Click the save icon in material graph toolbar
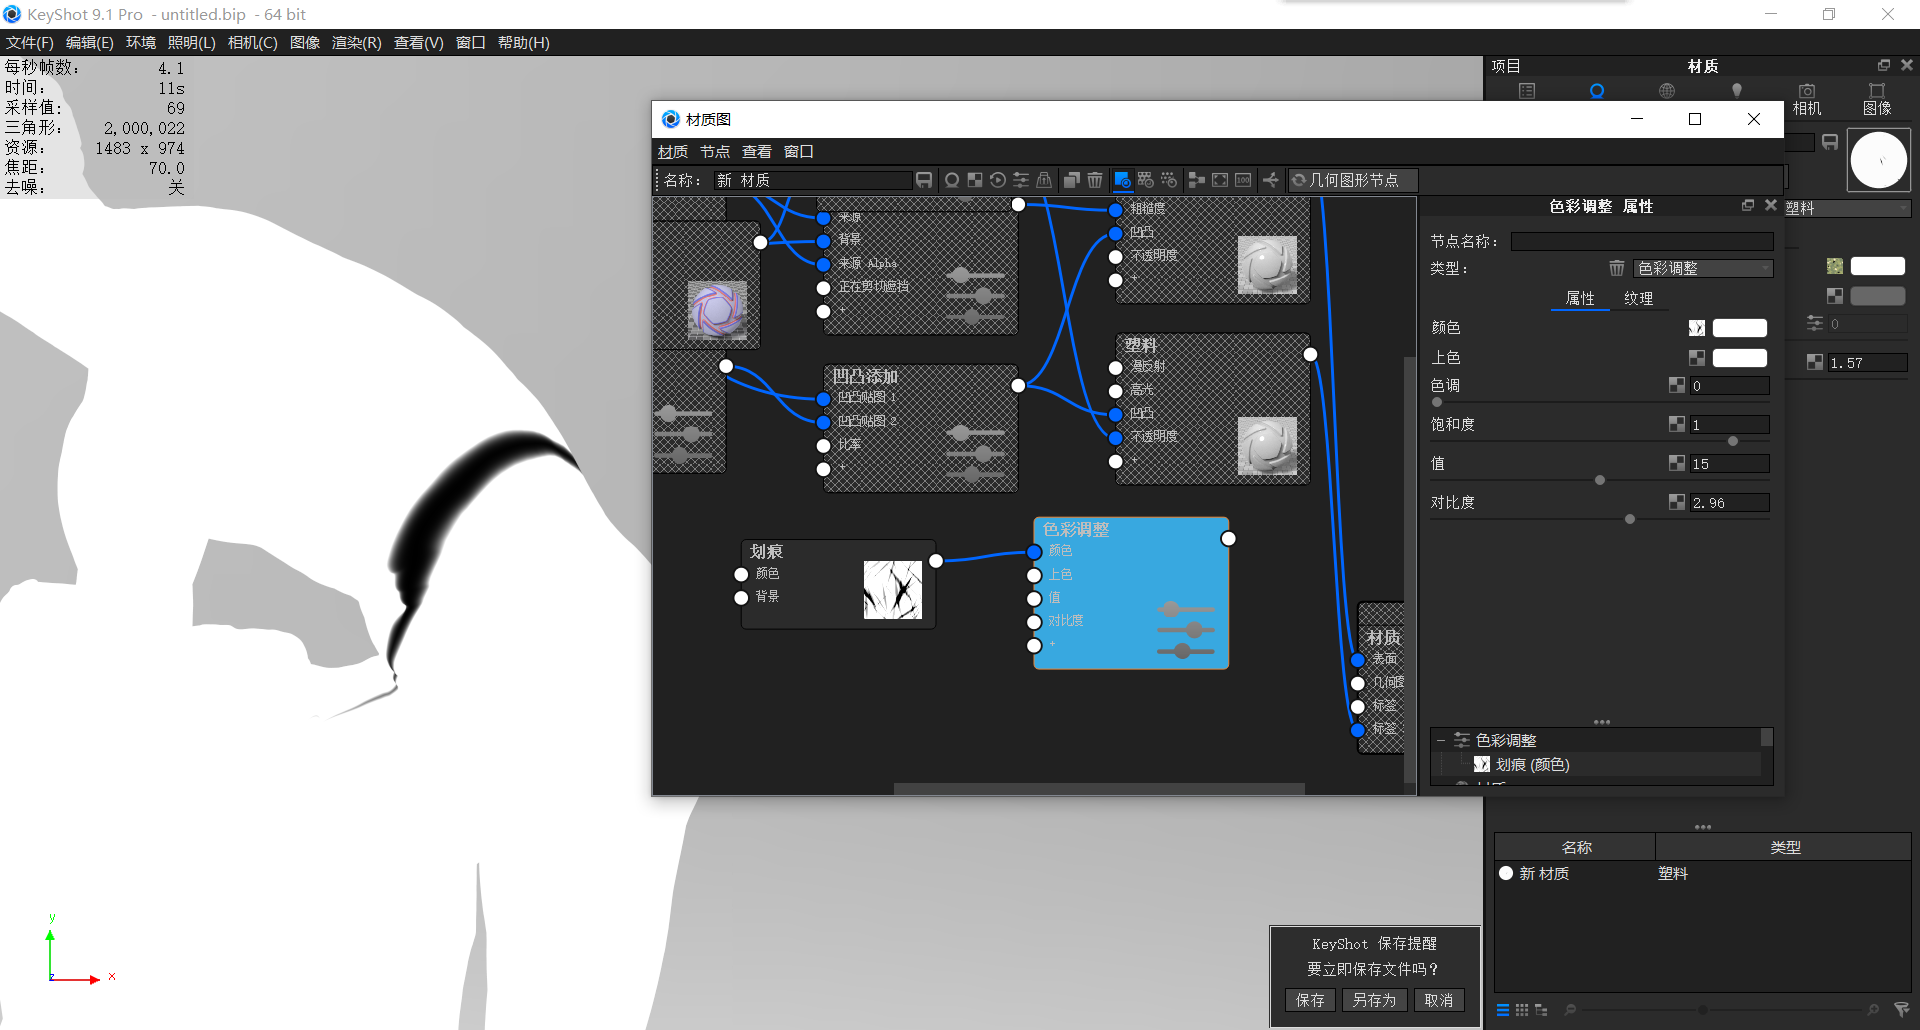The height and width of the screenshot is (1030, 1920). pyautogui.click(x=924, y=180)
